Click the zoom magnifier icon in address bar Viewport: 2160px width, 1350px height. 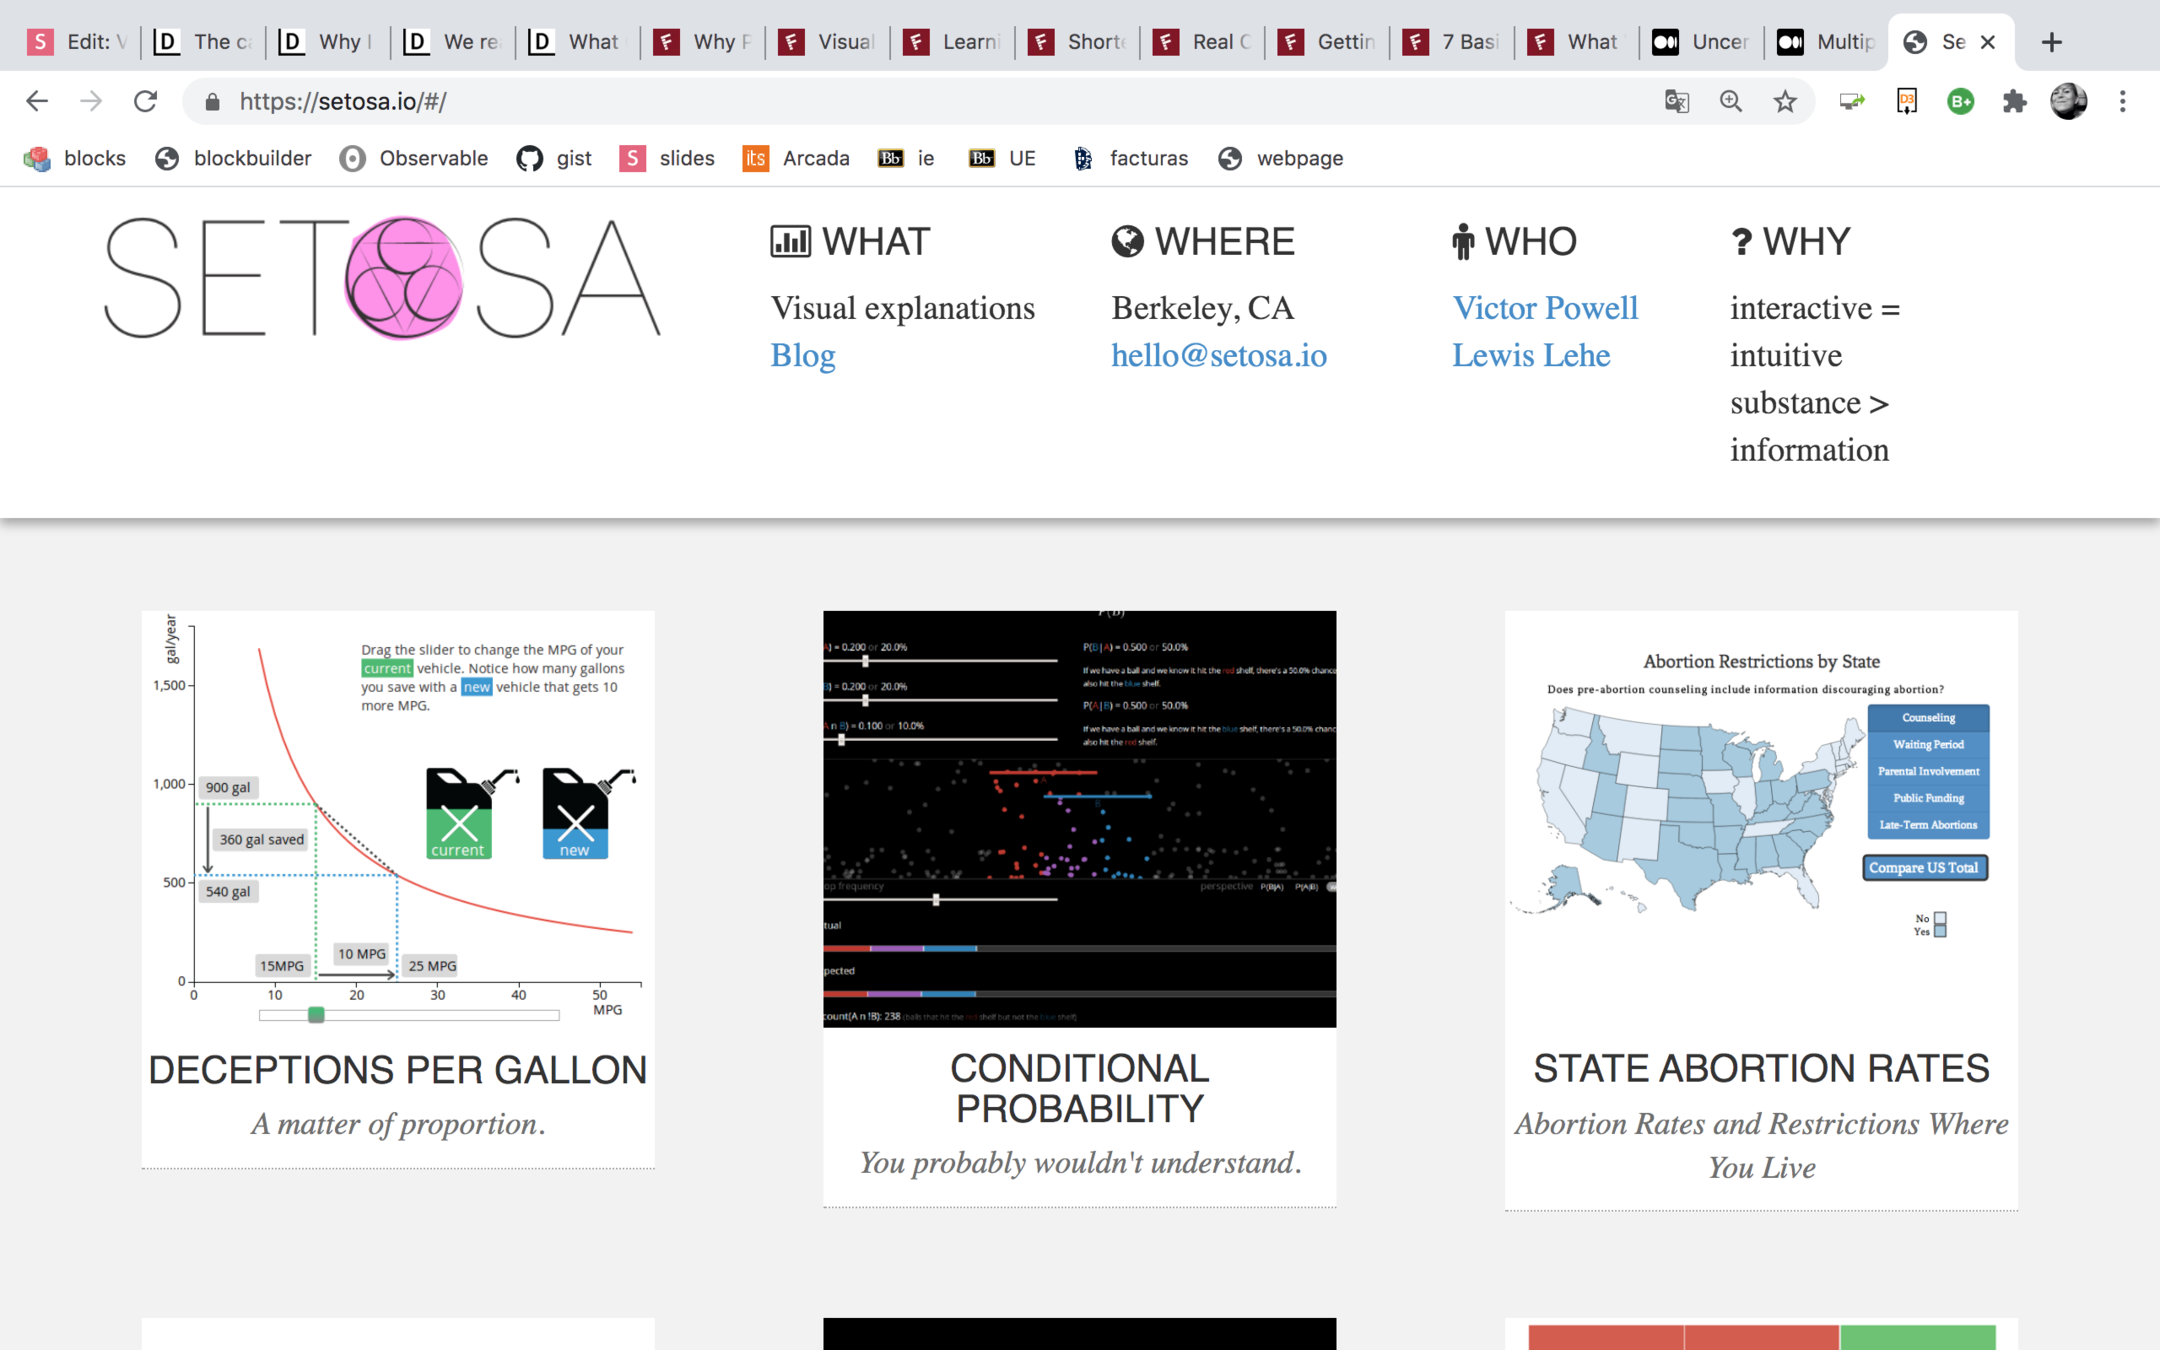[x=1731, y=101]
